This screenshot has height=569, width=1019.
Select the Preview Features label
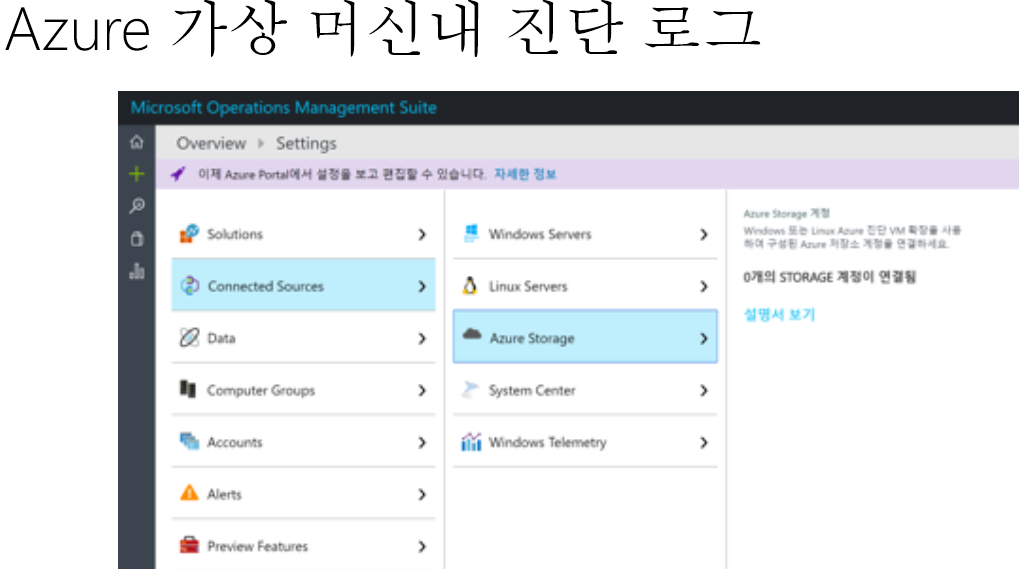tap(257, 546)
